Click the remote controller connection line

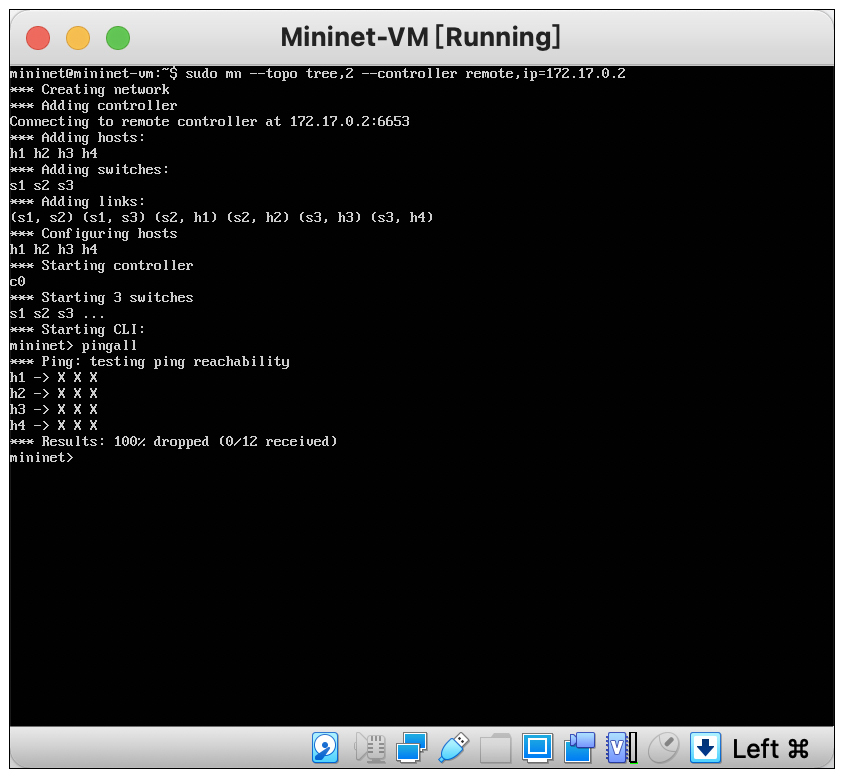(x=209, y=121)
